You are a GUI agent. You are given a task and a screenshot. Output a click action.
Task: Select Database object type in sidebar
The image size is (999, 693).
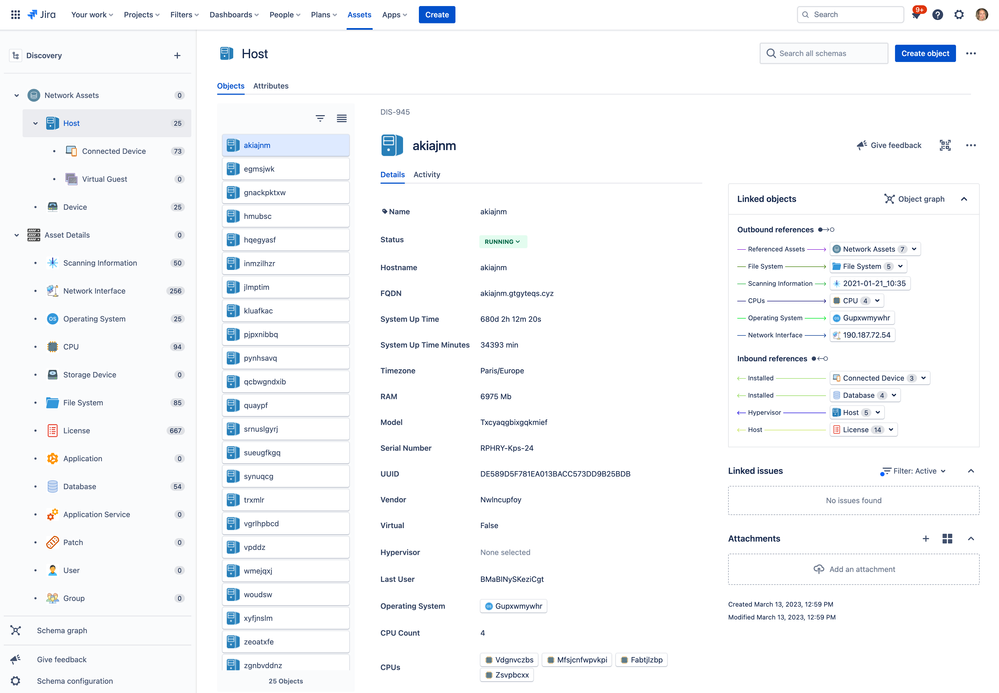[x=80, y=487]
